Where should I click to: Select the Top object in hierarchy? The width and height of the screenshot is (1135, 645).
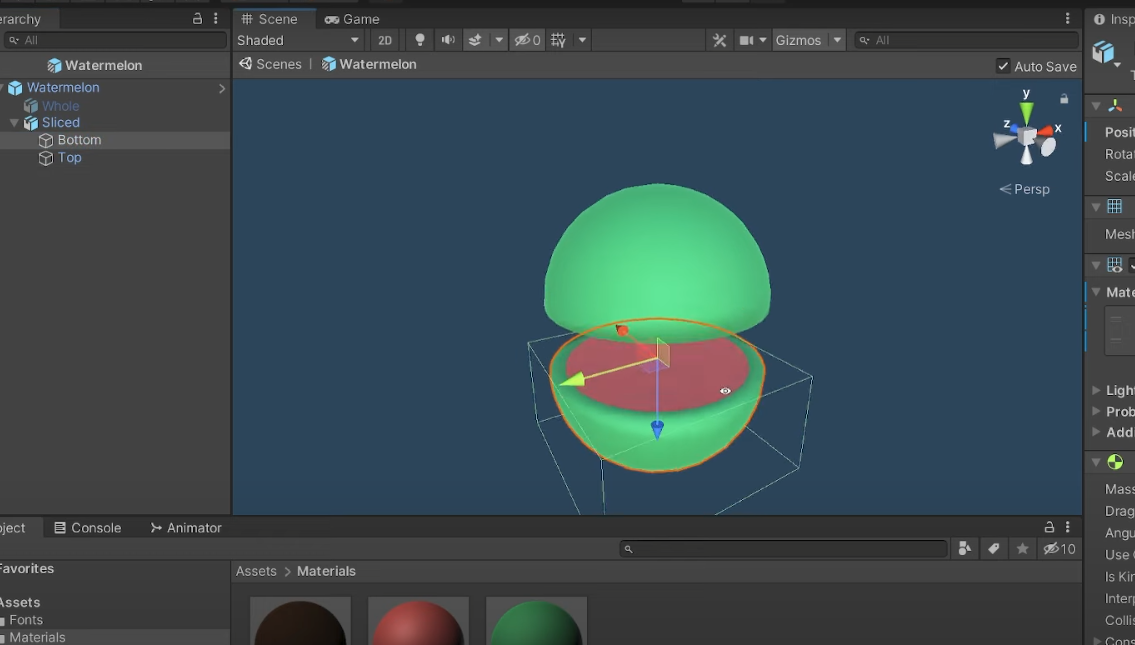(69, 157)
